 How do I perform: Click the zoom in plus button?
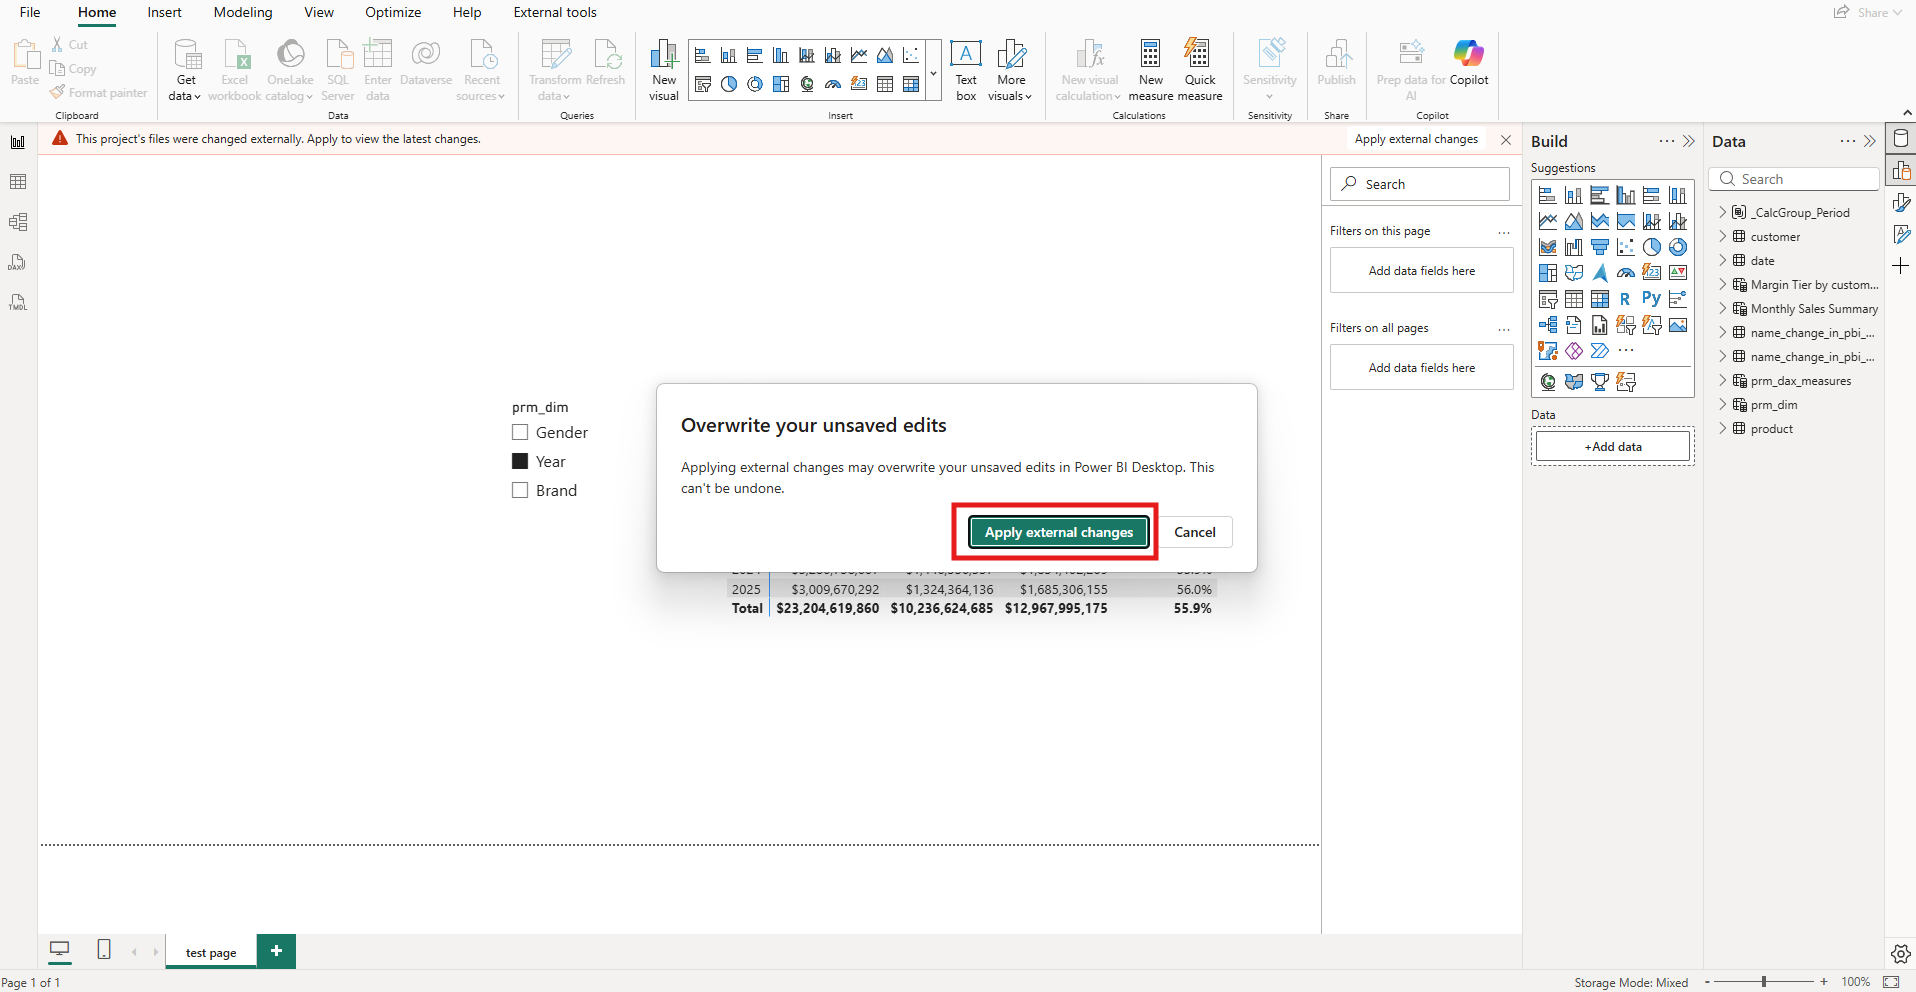[1824, 982]
